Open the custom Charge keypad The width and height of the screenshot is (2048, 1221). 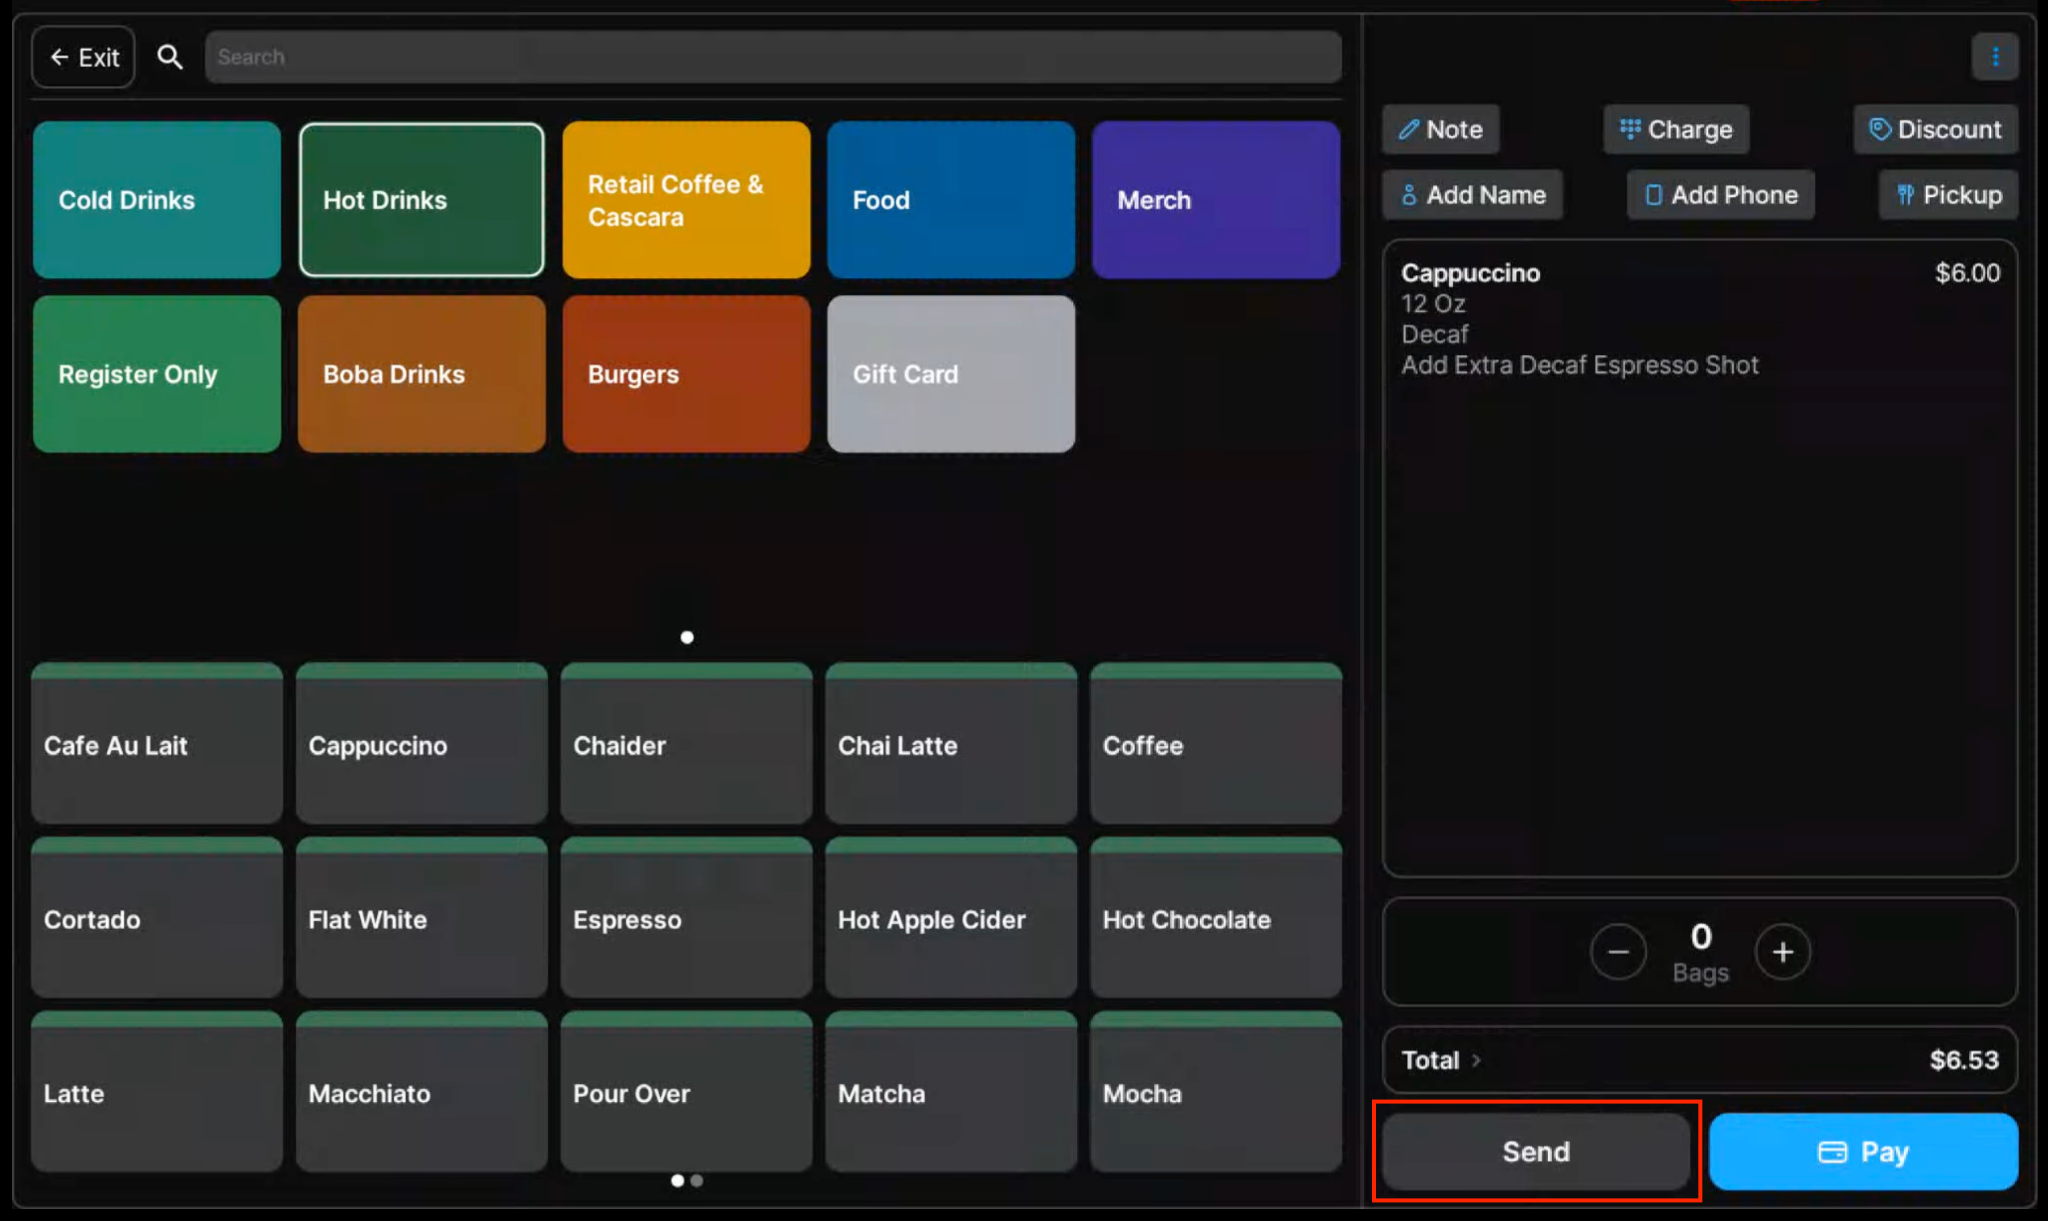pos(1676,129)
